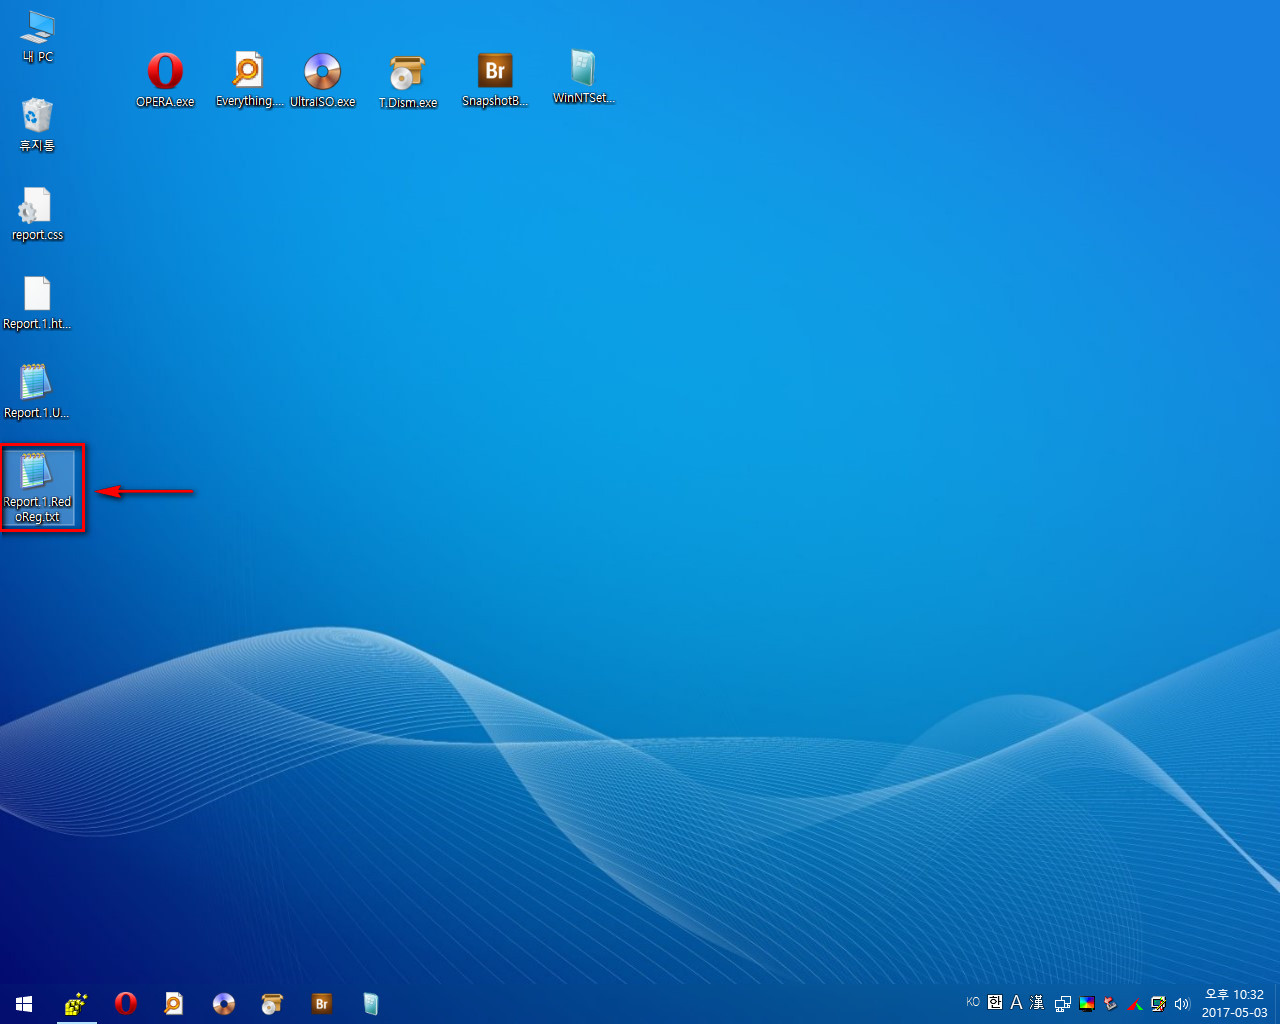
Task: Launch T.Dism box icon in taskbar
Action: click(272, 1003)
